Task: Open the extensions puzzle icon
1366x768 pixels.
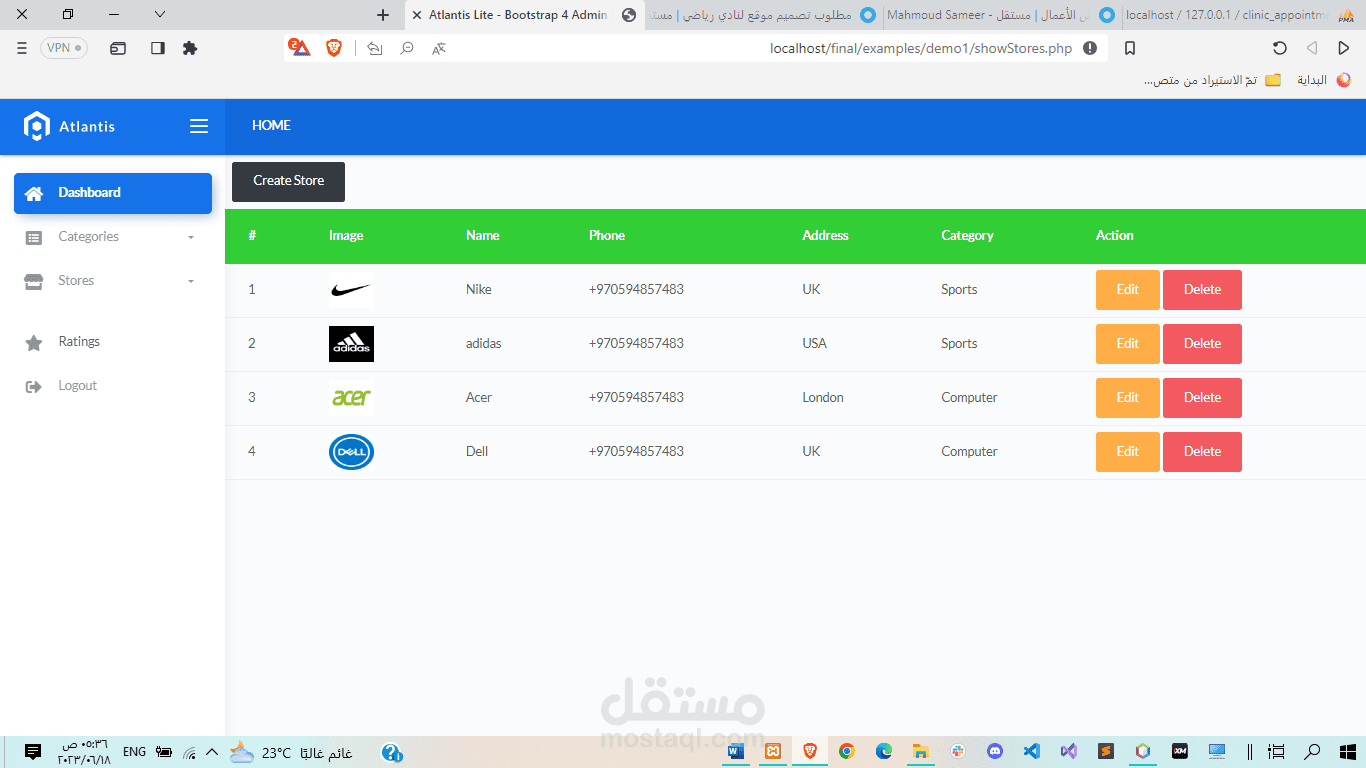Action: coord(190,48)
